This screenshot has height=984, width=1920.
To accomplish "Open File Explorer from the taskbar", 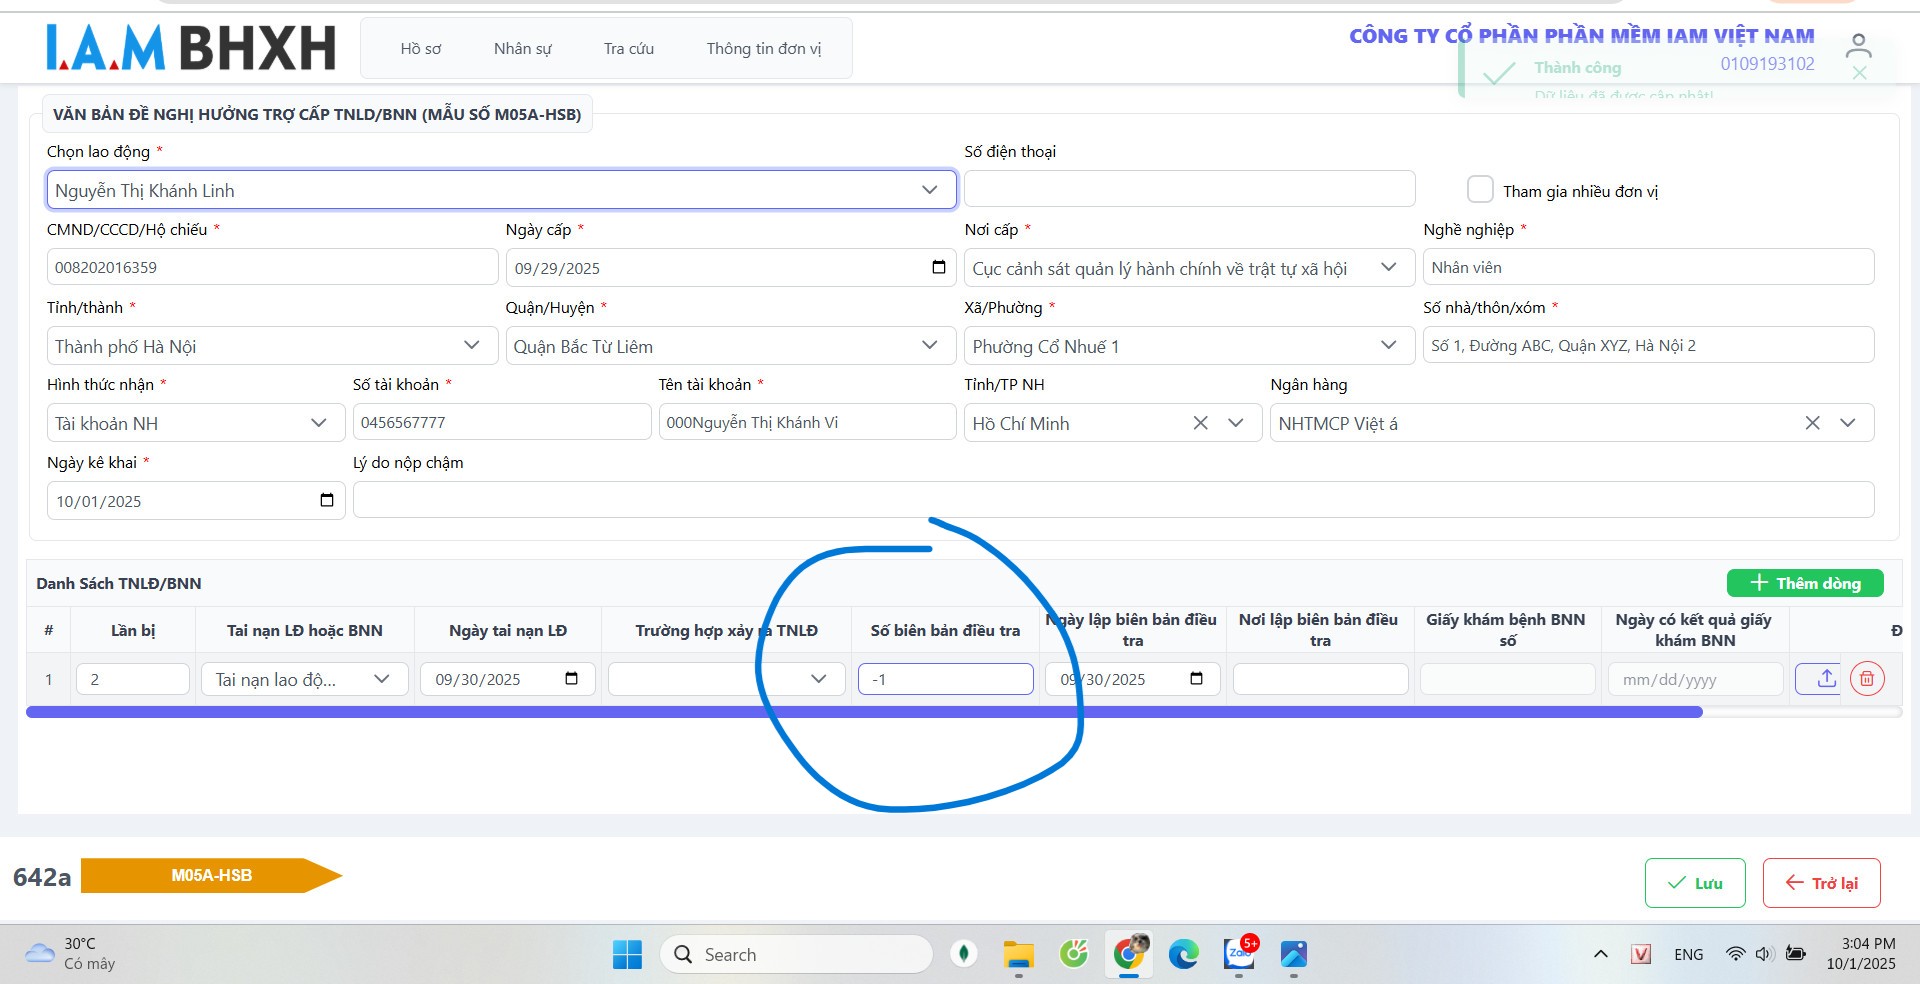I will point(1018,955).
